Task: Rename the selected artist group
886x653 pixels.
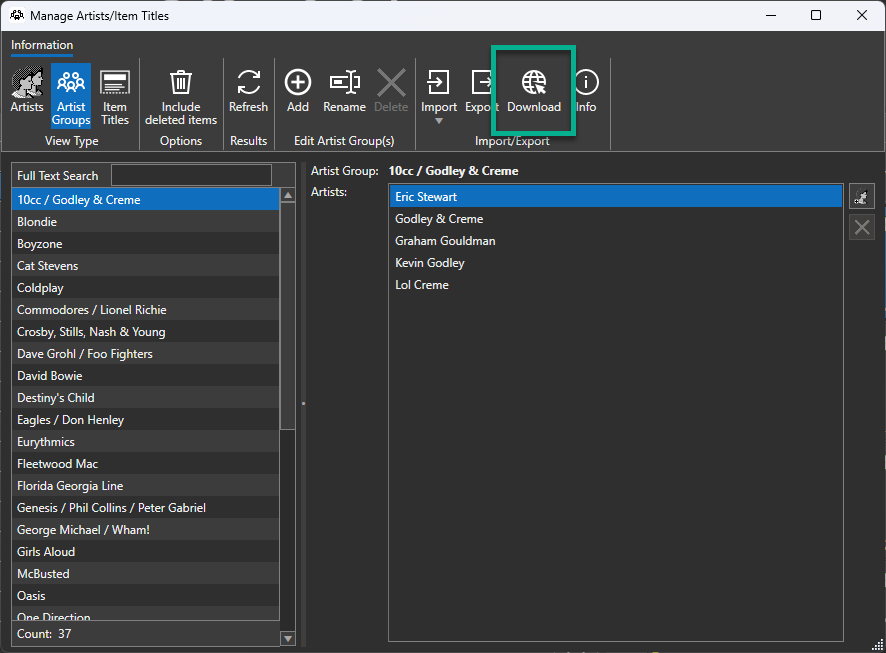Action: [345, 90]
